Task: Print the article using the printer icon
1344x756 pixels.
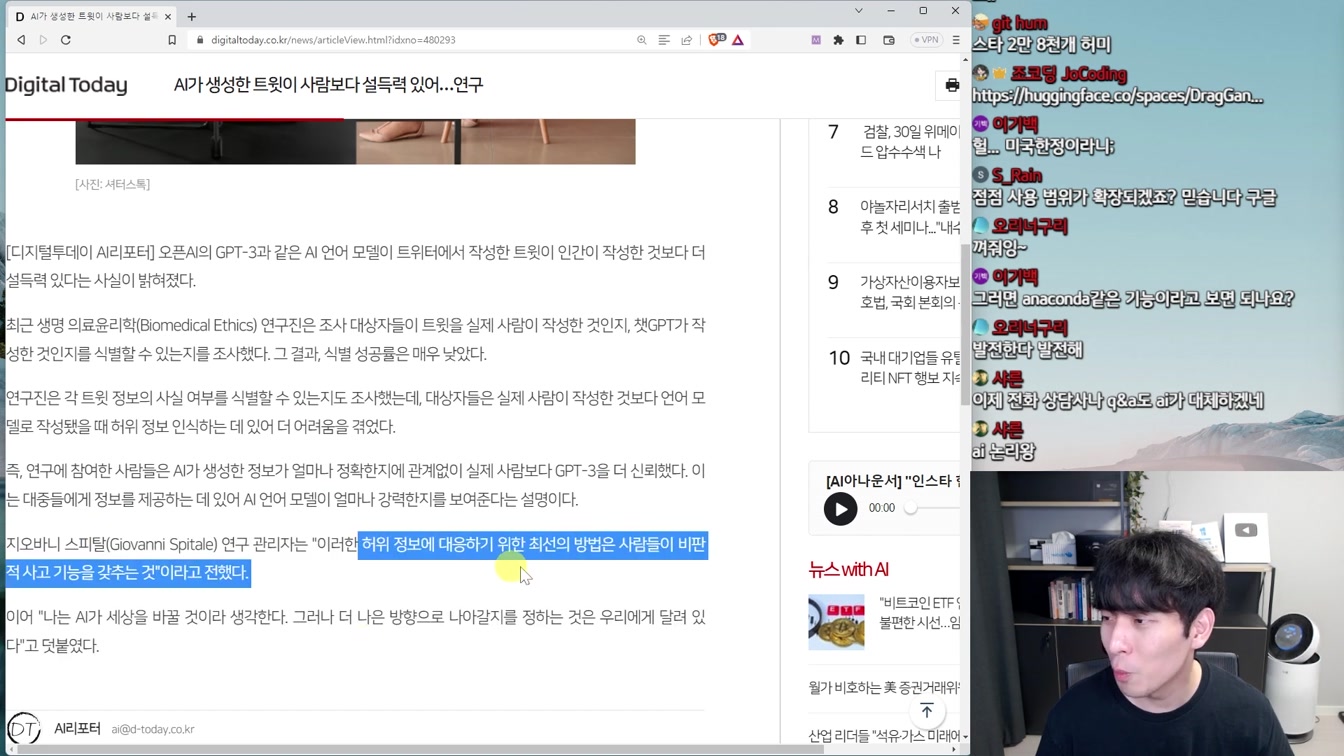Action: 952,85
